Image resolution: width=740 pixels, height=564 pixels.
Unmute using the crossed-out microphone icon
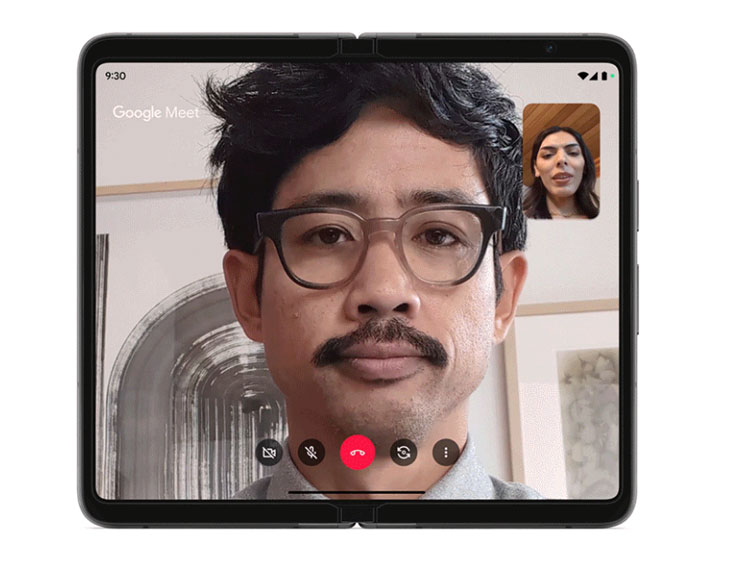[312, 452]
